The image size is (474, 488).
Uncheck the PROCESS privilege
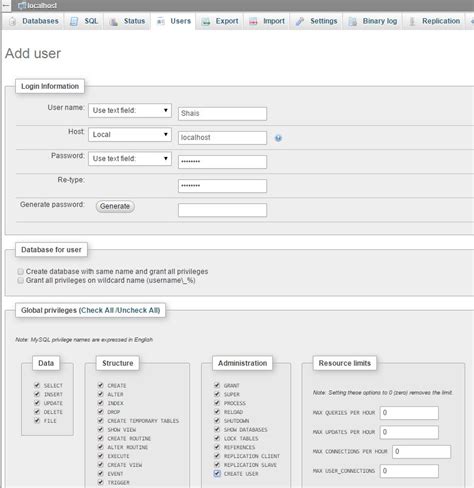[217, 403]
